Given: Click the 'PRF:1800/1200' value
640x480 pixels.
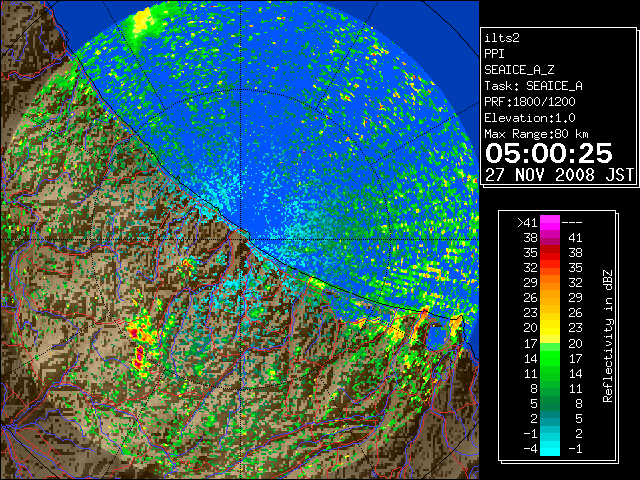Looking at the screenshot, I should 530,102.
